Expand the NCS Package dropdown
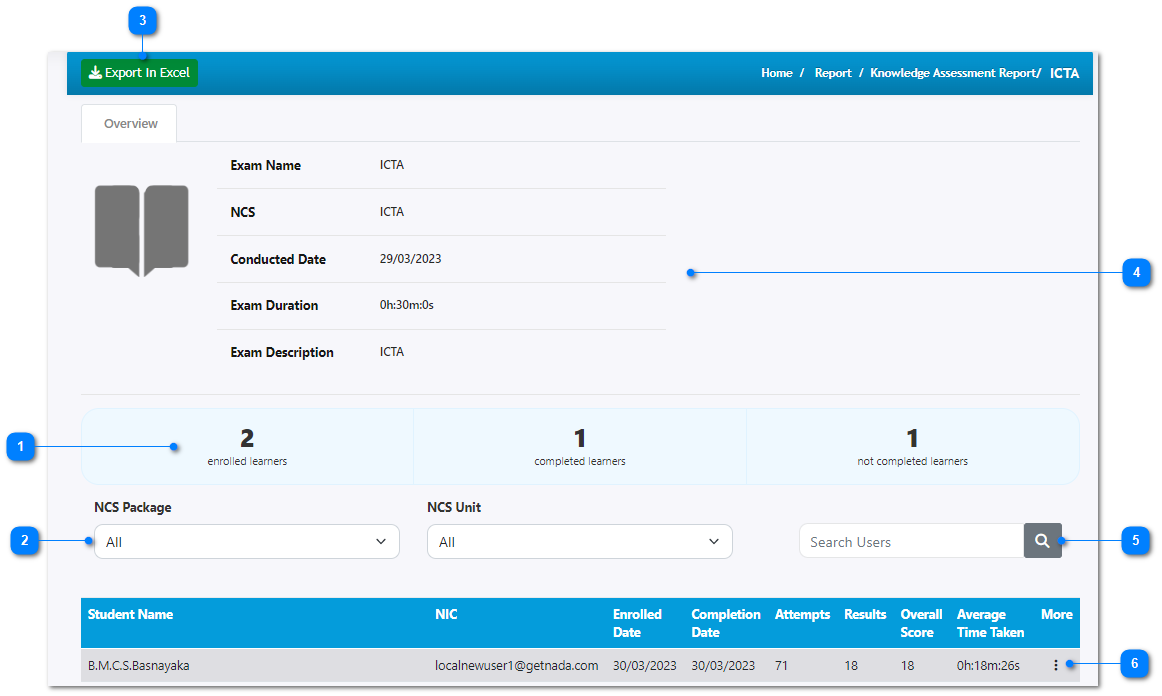The width and height of the screenshot is (1162, 696). 246,541
